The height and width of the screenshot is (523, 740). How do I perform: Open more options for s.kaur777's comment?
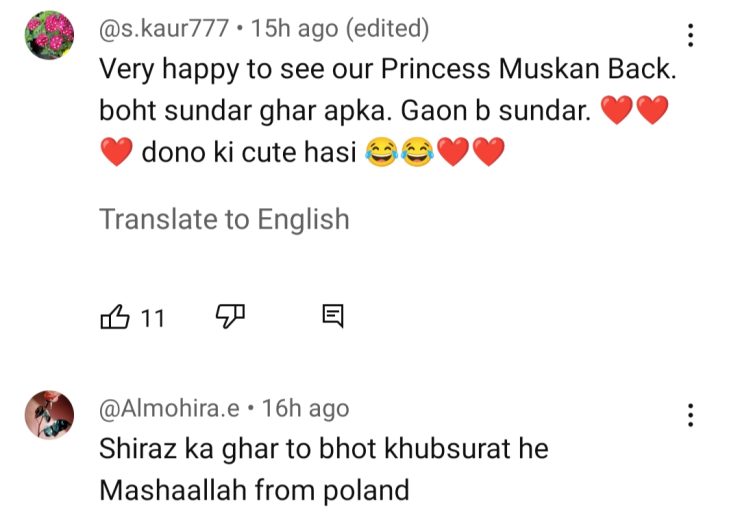(690, 37)
